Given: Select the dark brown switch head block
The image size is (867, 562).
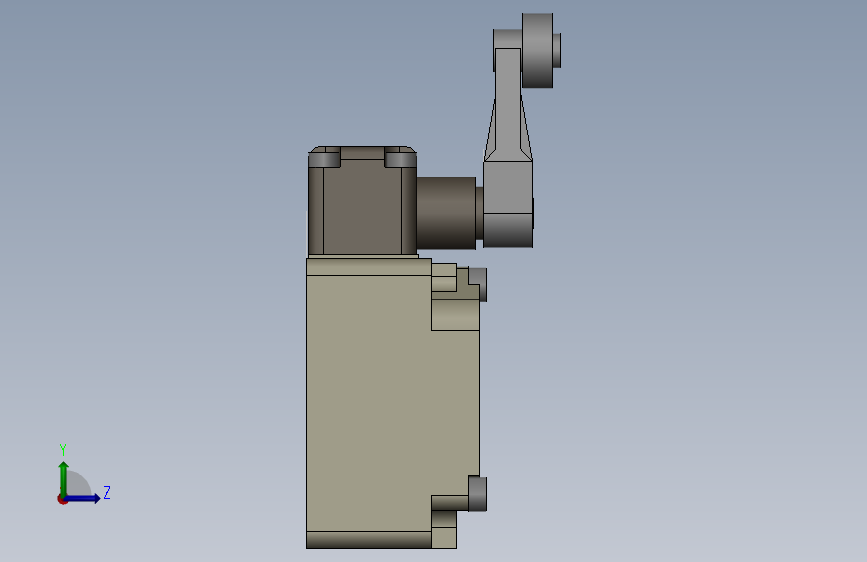Looking at the screenshot, I should (x=362, y=201).
